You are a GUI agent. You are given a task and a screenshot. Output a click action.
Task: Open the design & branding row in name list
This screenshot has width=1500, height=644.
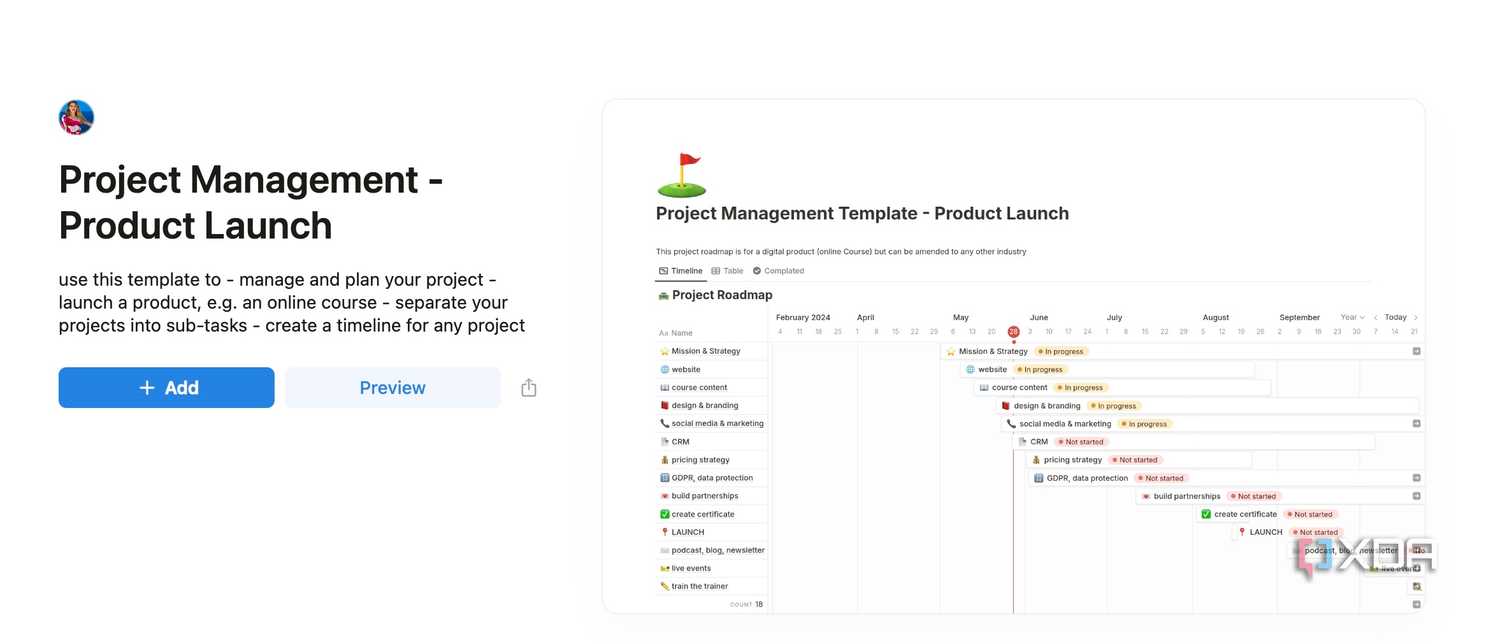click(x=712, y=405)
